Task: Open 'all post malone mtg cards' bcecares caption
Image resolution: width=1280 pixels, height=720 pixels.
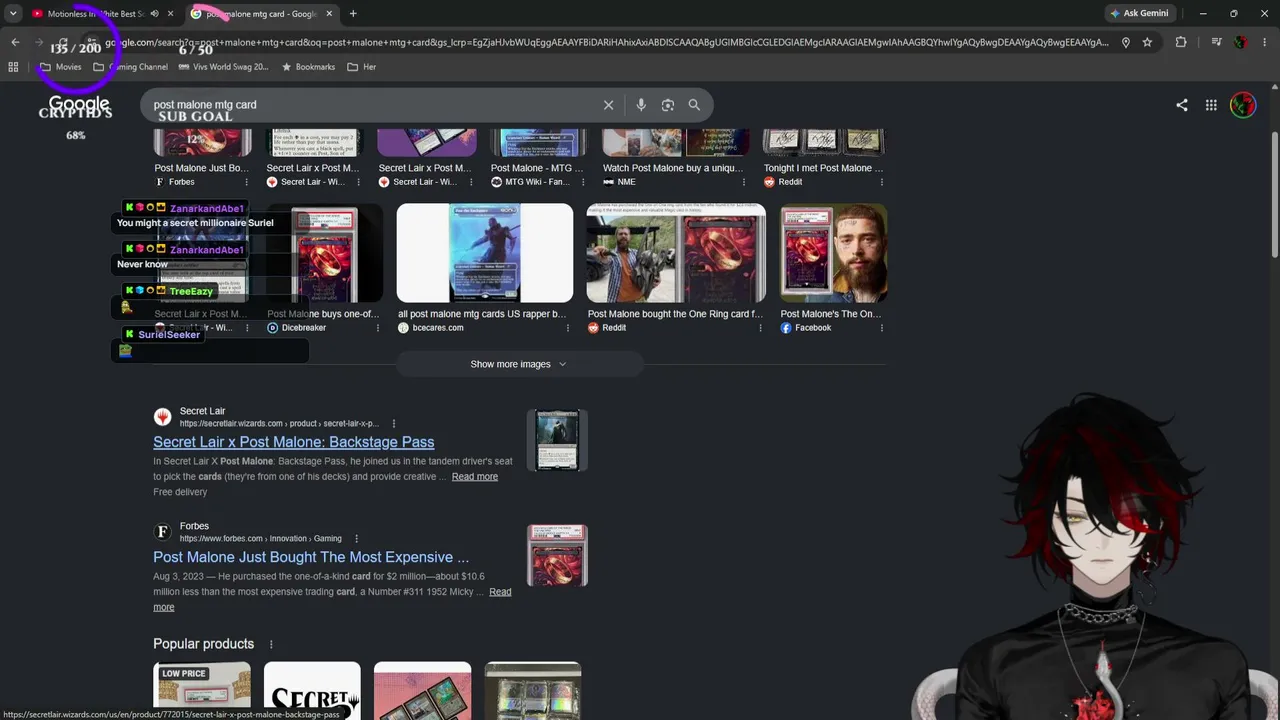Action: coord(482,314)
